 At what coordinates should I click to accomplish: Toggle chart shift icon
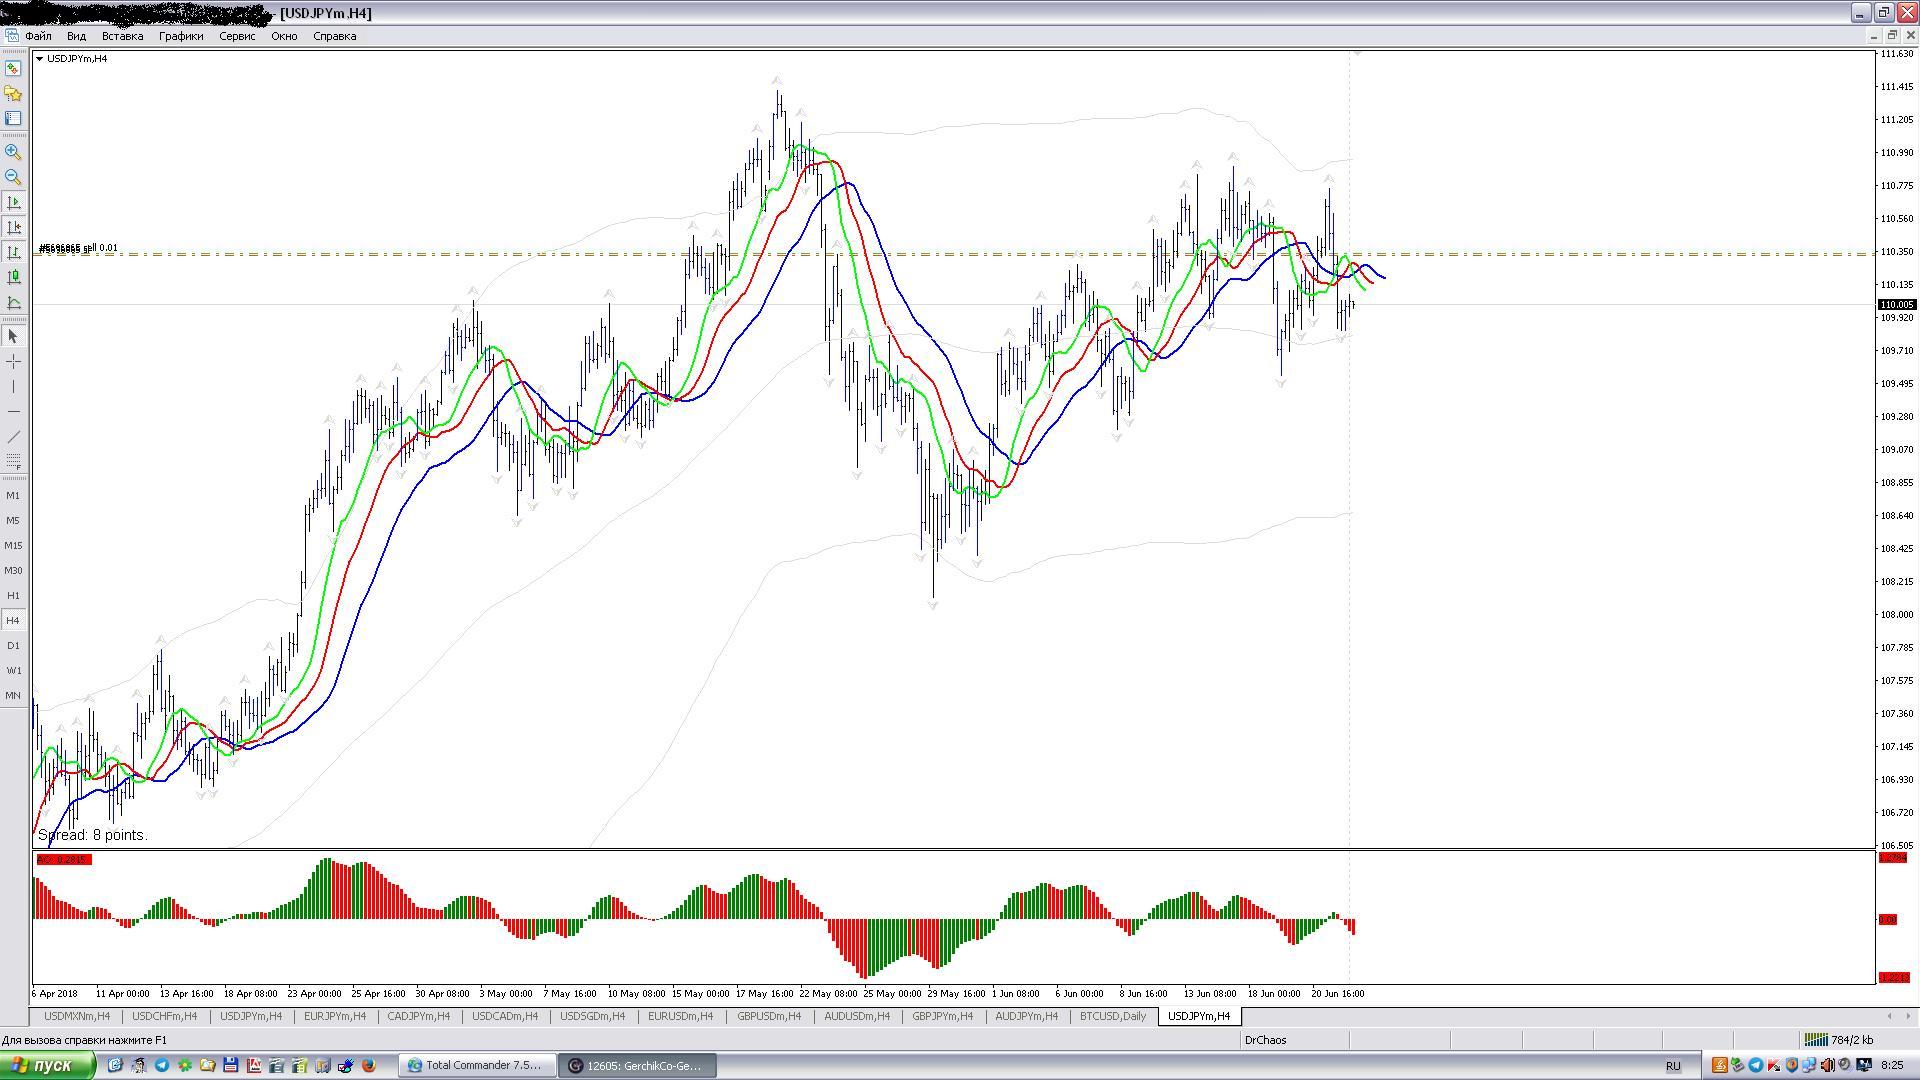click(x=13, y=227)
